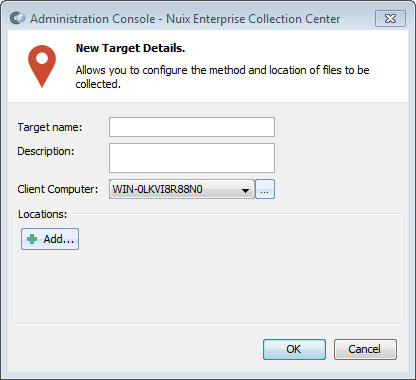The image size is (416, 380).
Task: Click the "Client Computer:" label
Action: tap(58, 189)
